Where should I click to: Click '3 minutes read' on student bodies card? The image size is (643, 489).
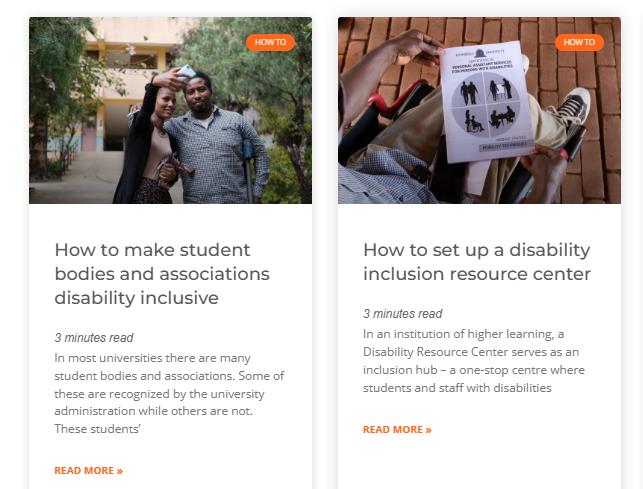tap(93, 338)
